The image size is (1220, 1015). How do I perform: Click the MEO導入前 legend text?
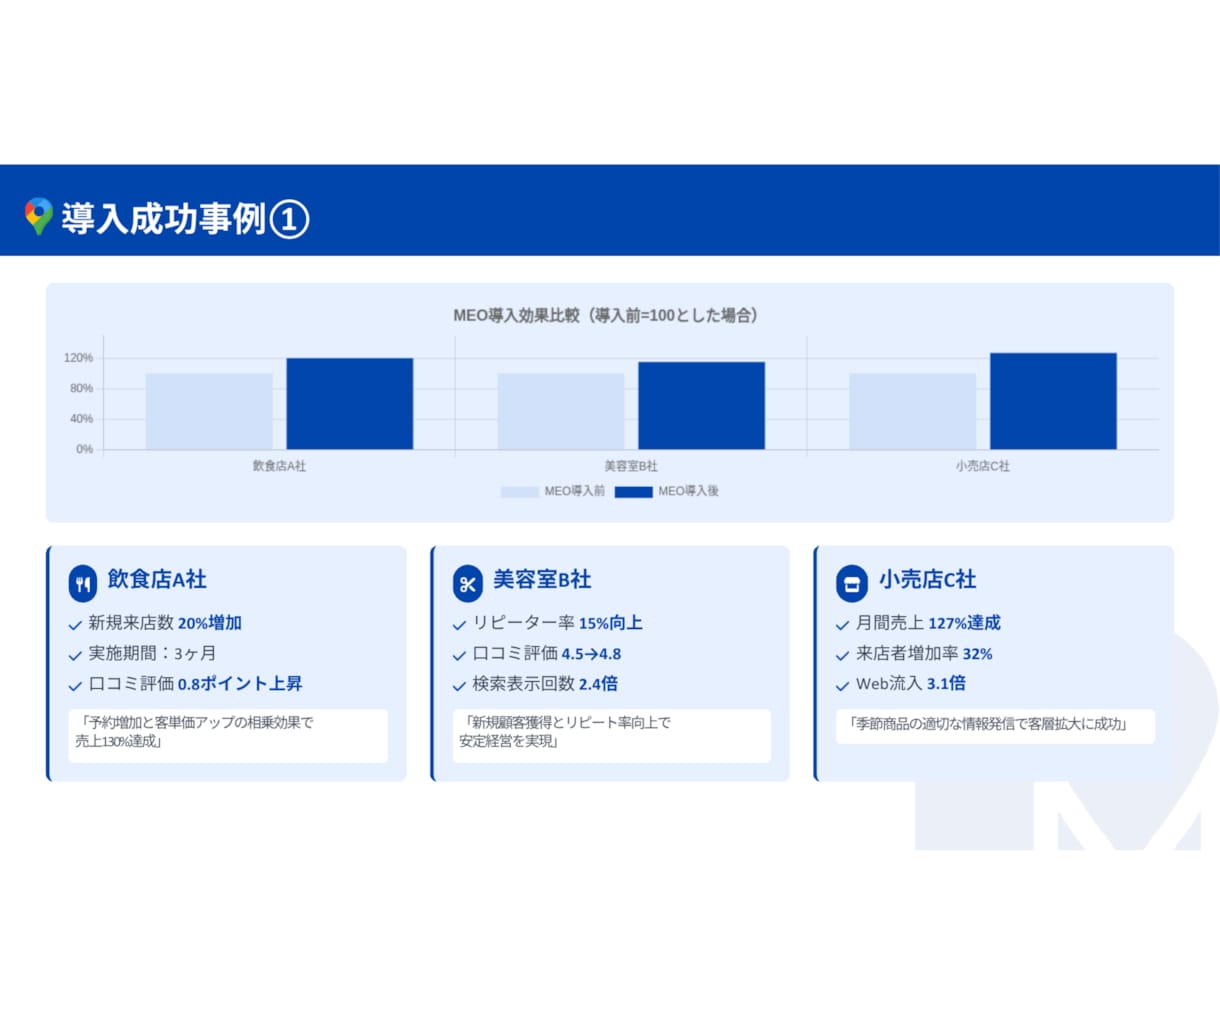click(x=574, y=491)
